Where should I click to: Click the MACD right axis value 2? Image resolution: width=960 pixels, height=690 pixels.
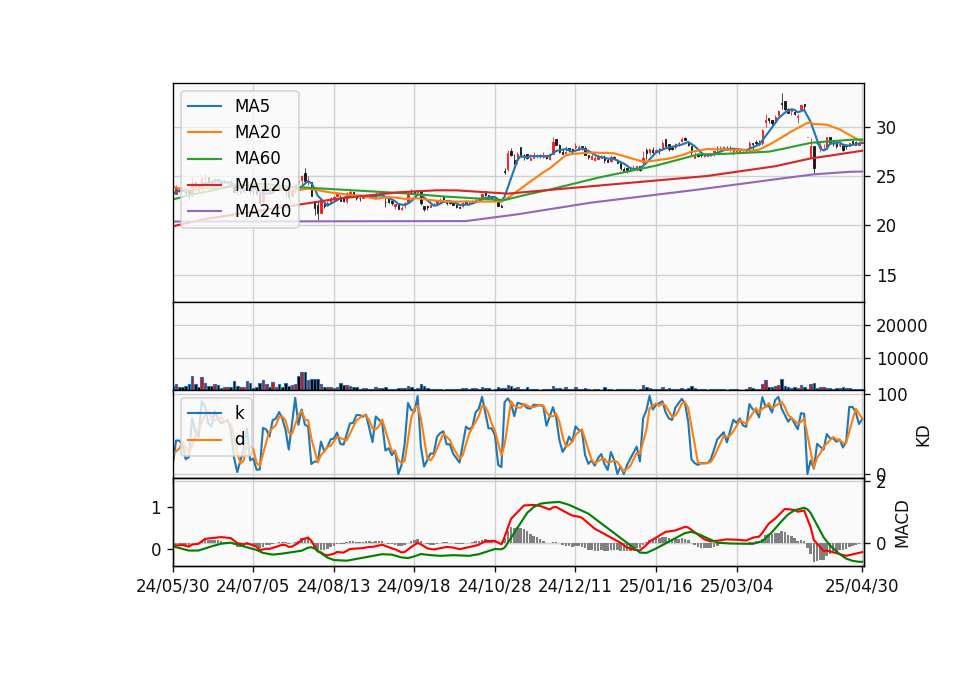[881, 483]
